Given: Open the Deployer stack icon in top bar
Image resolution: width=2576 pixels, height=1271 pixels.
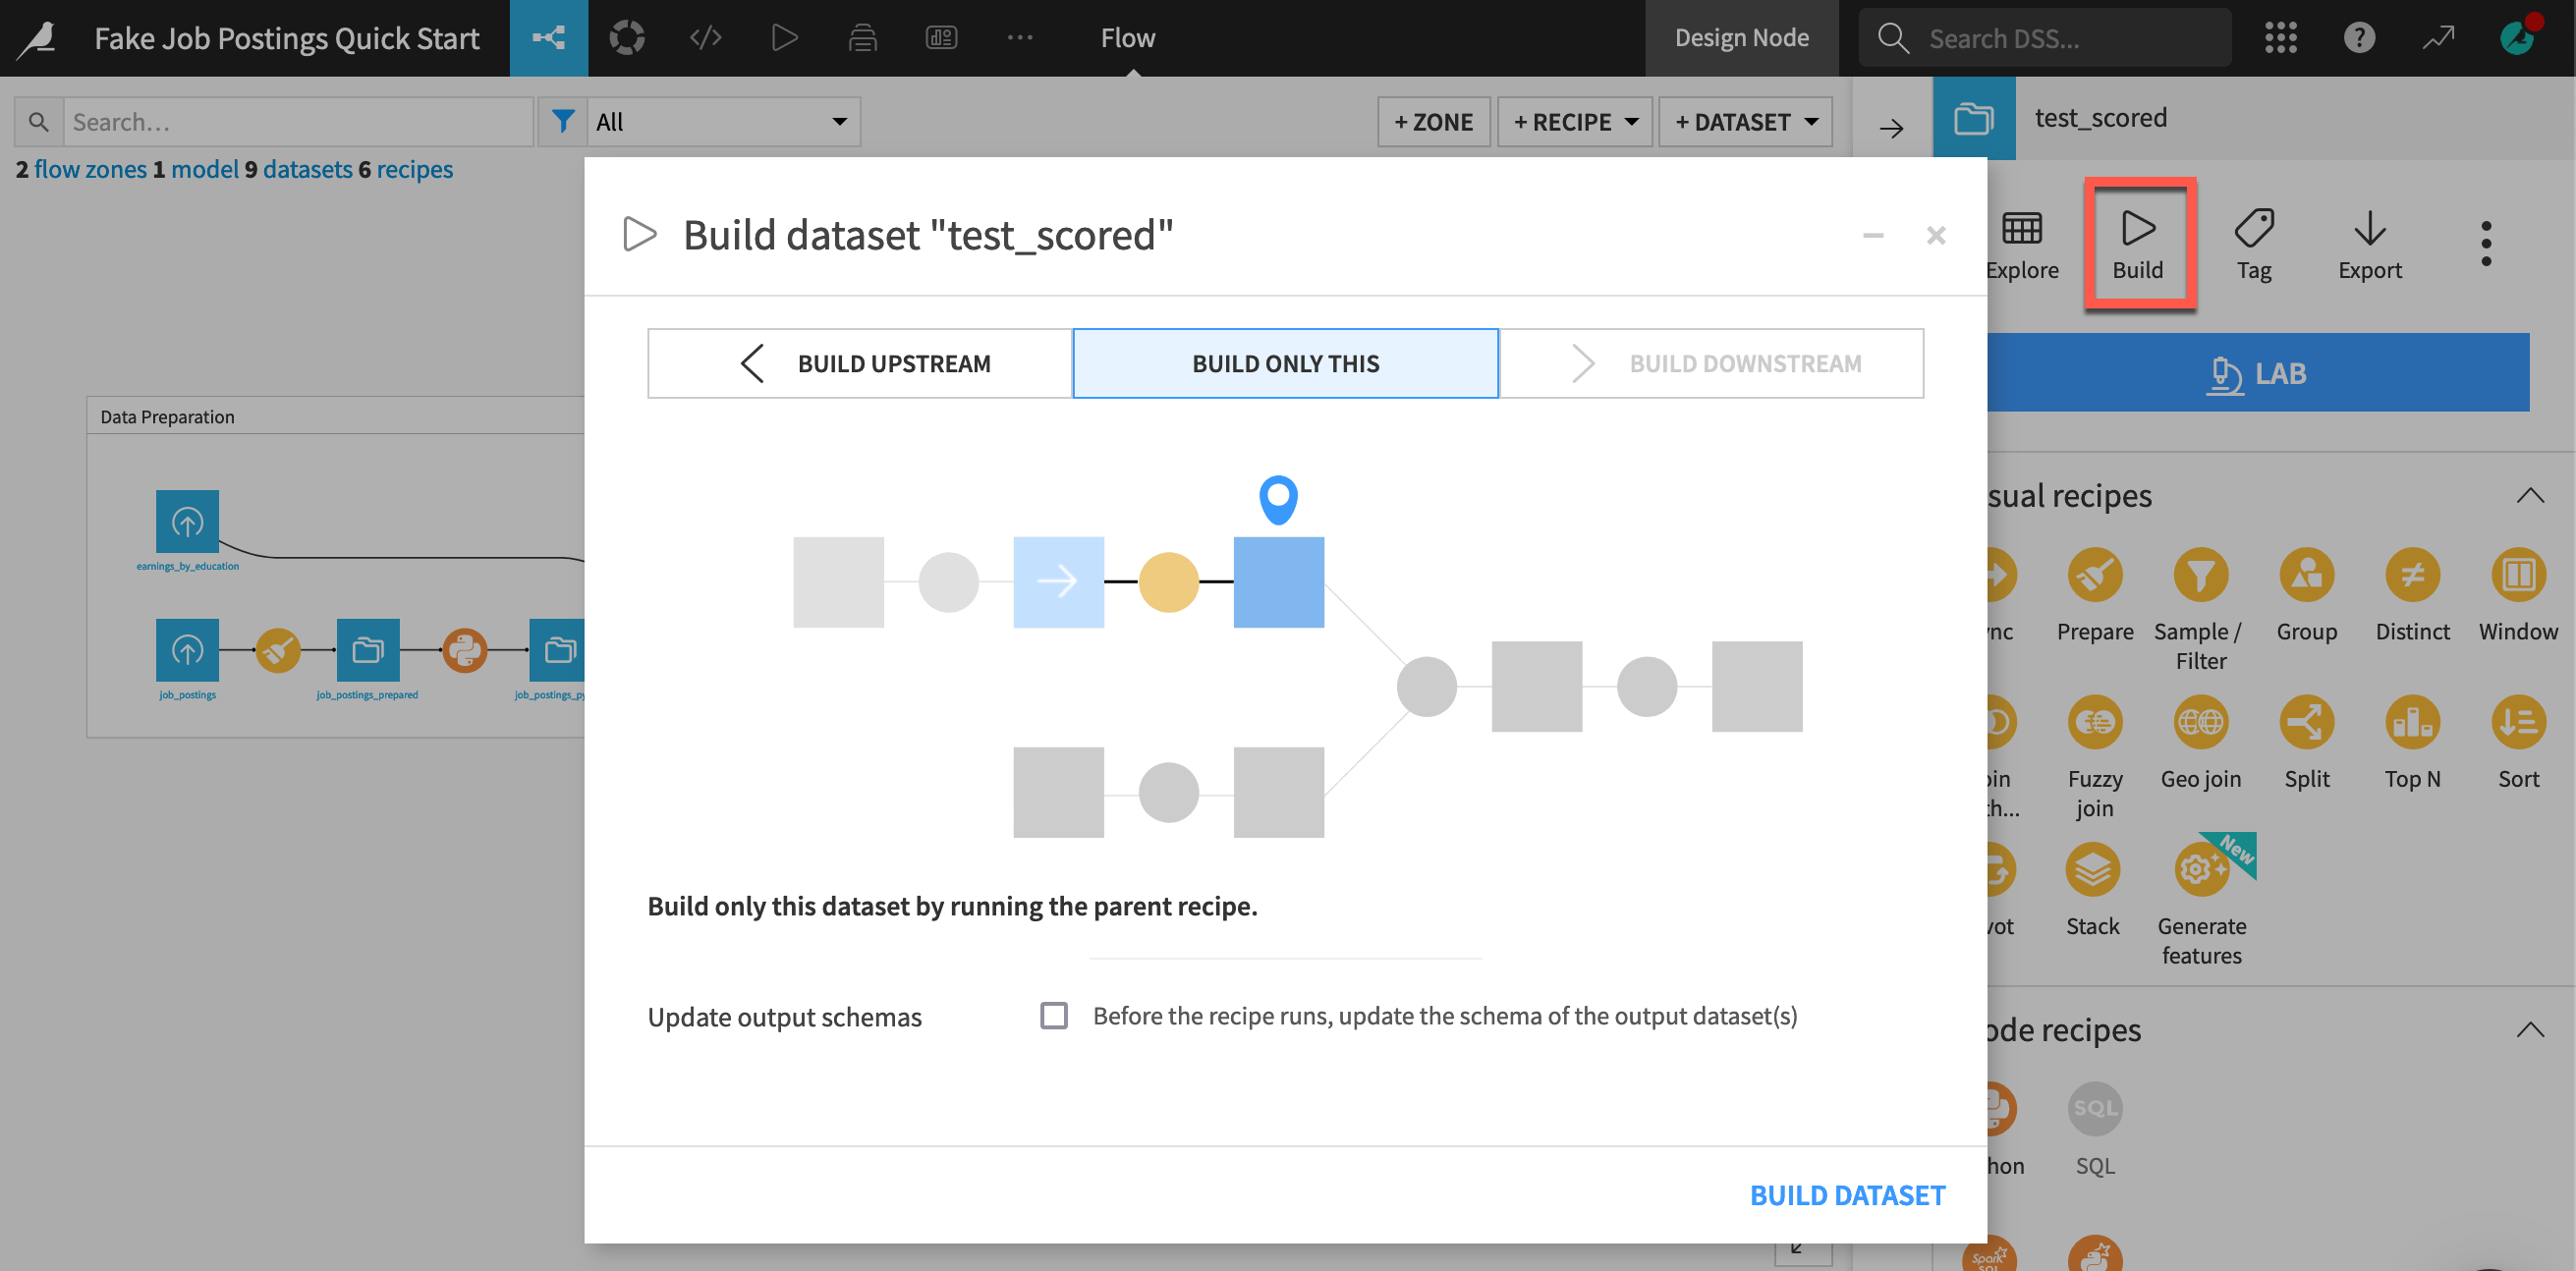Looking at the screenshot, I should [x=862, y=38].
